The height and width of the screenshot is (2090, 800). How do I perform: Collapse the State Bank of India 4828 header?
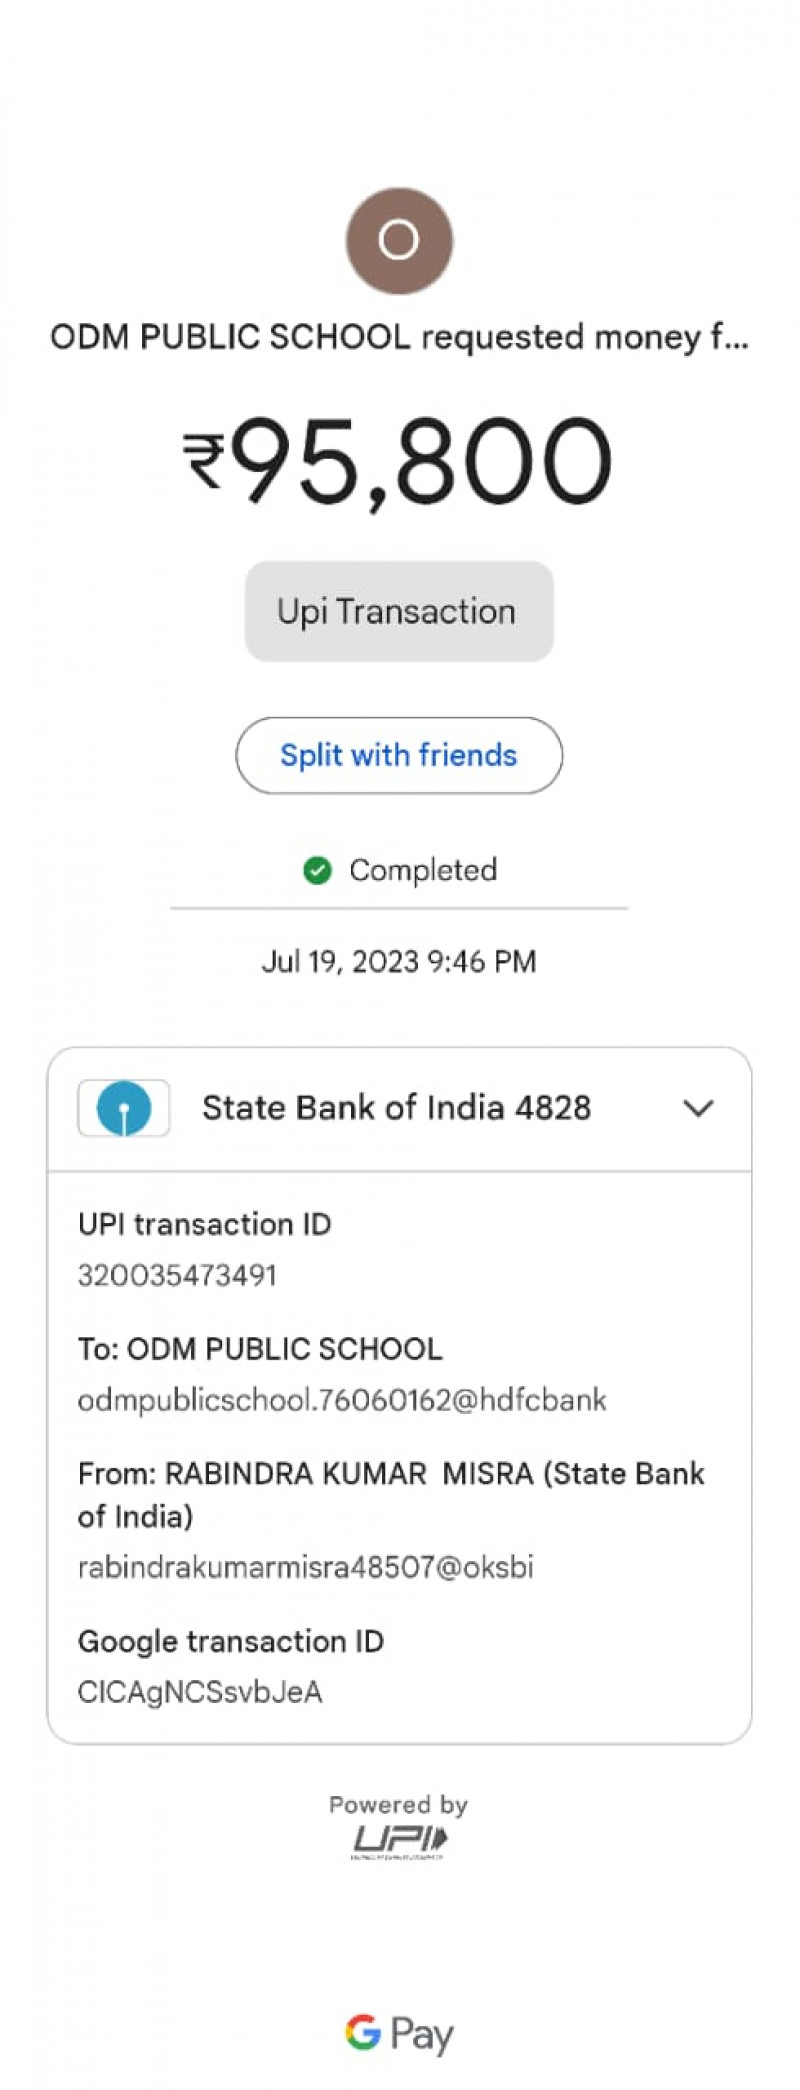(x=396, y=1108)
